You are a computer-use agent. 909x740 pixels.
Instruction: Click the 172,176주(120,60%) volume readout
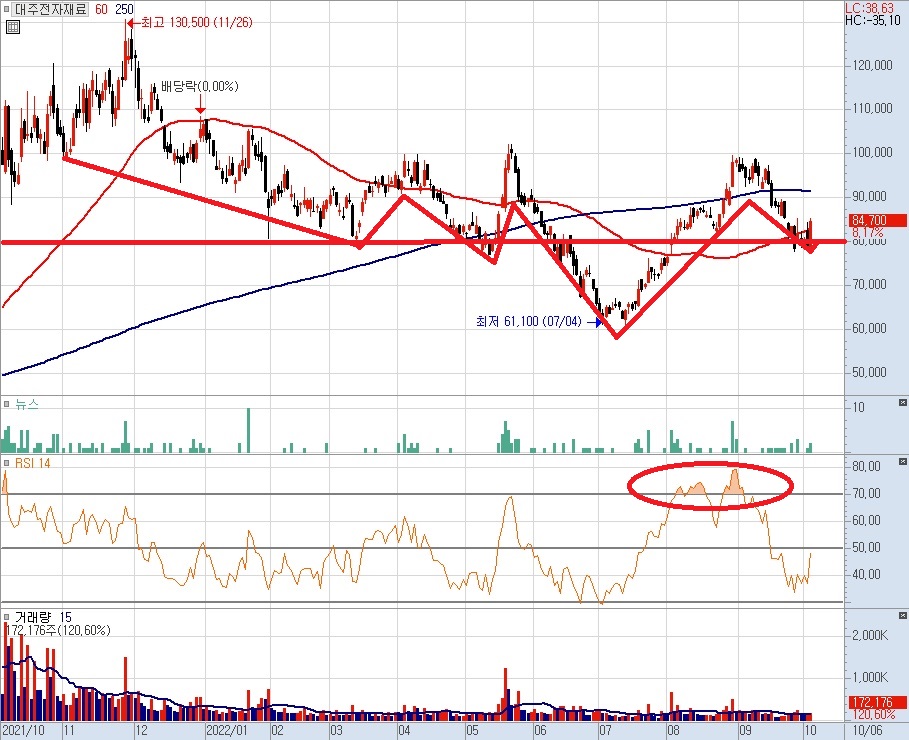coord(57,630)
